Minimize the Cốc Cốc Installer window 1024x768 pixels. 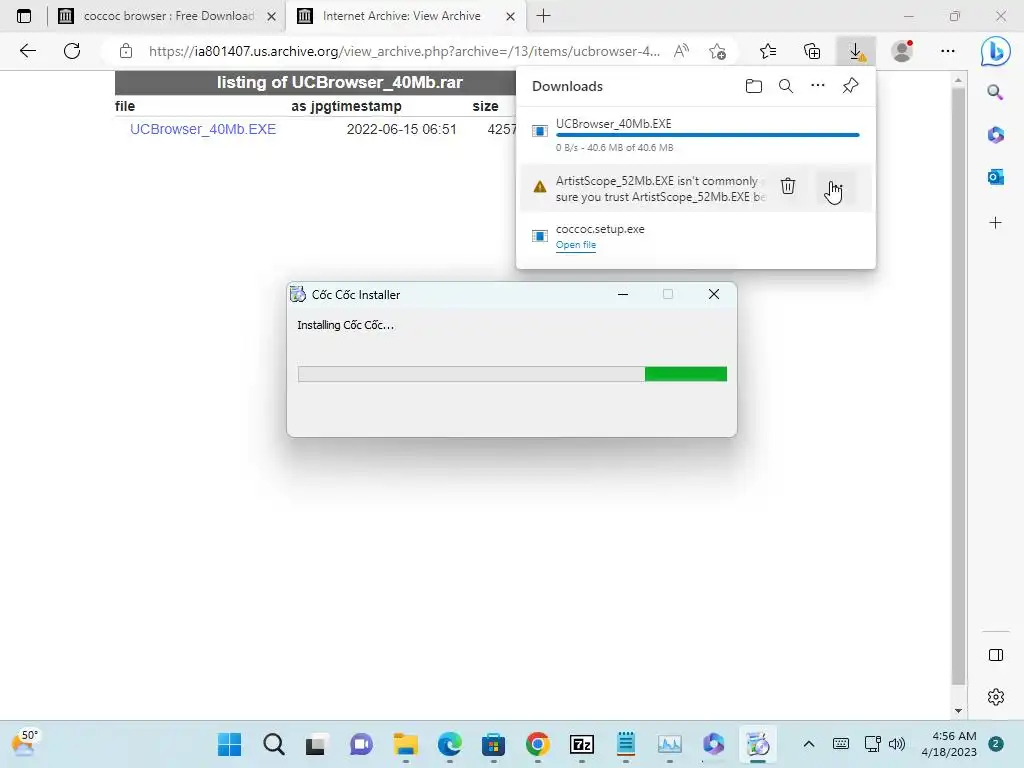point(622,295)
